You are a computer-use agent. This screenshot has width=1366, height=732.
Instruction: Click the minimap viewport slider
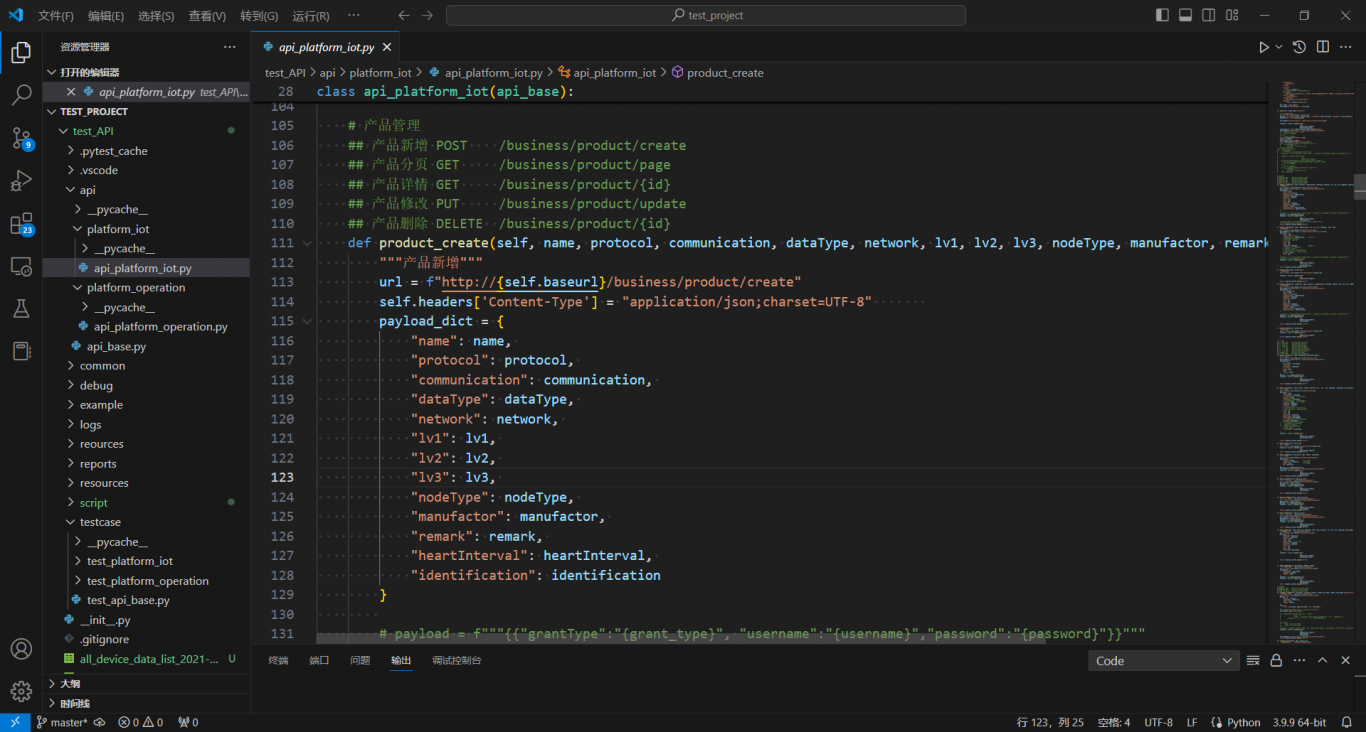[x=1360, y=187]
